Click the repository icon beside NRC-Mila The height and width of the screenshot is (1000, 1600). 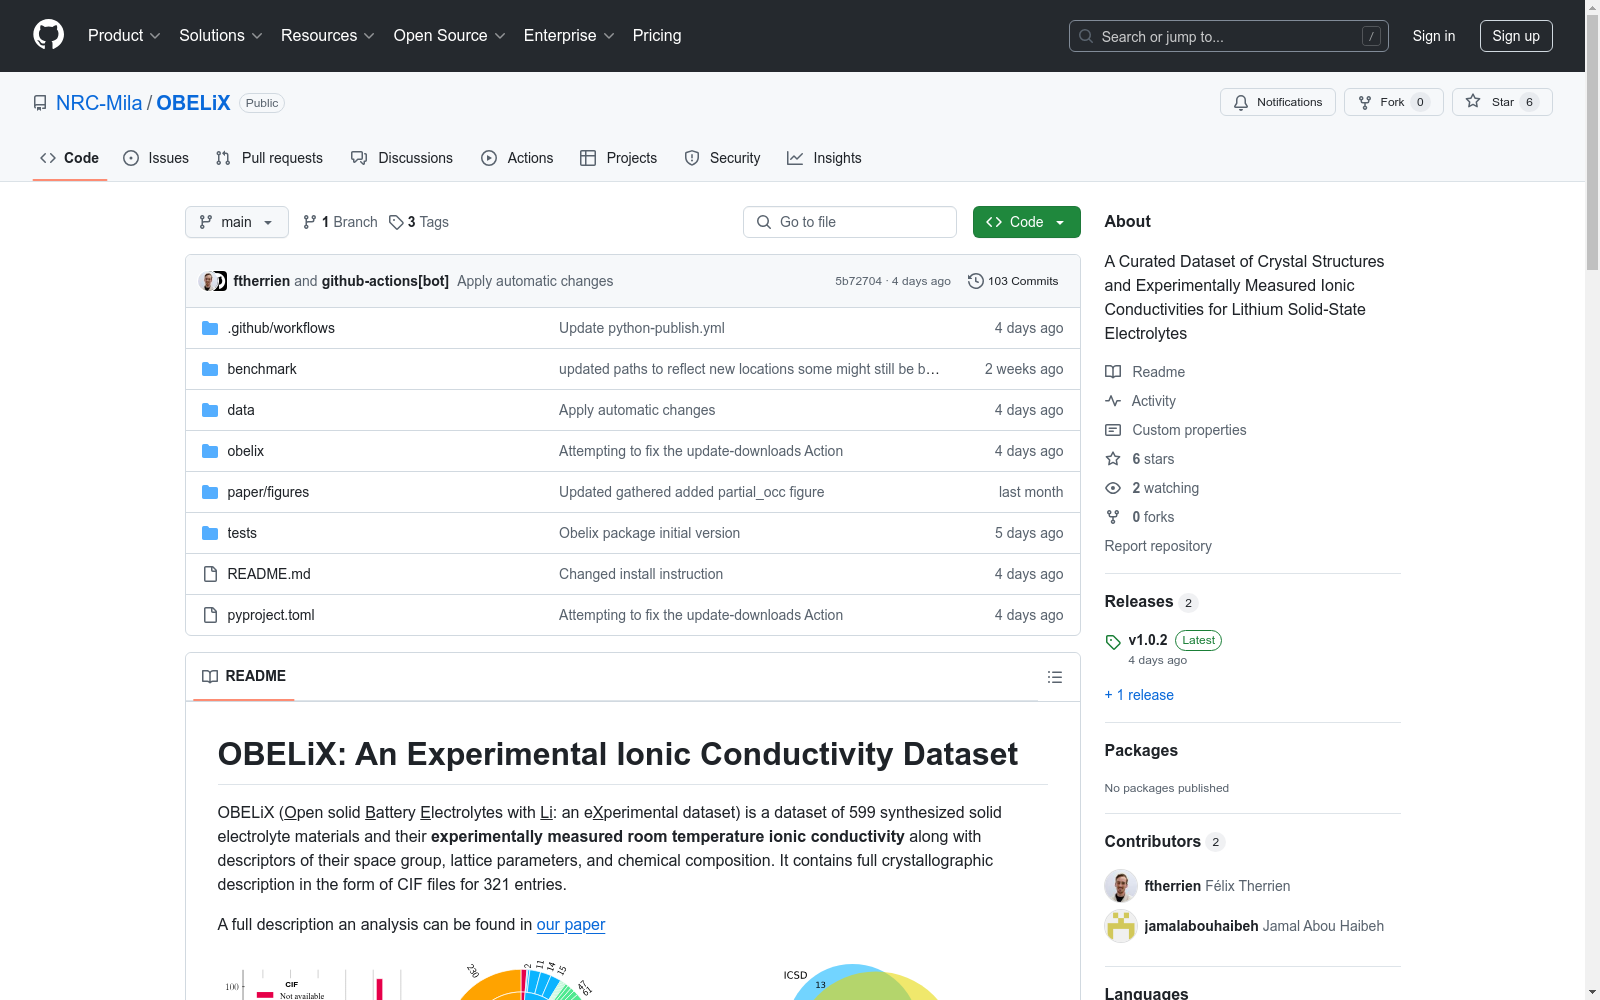40,103
